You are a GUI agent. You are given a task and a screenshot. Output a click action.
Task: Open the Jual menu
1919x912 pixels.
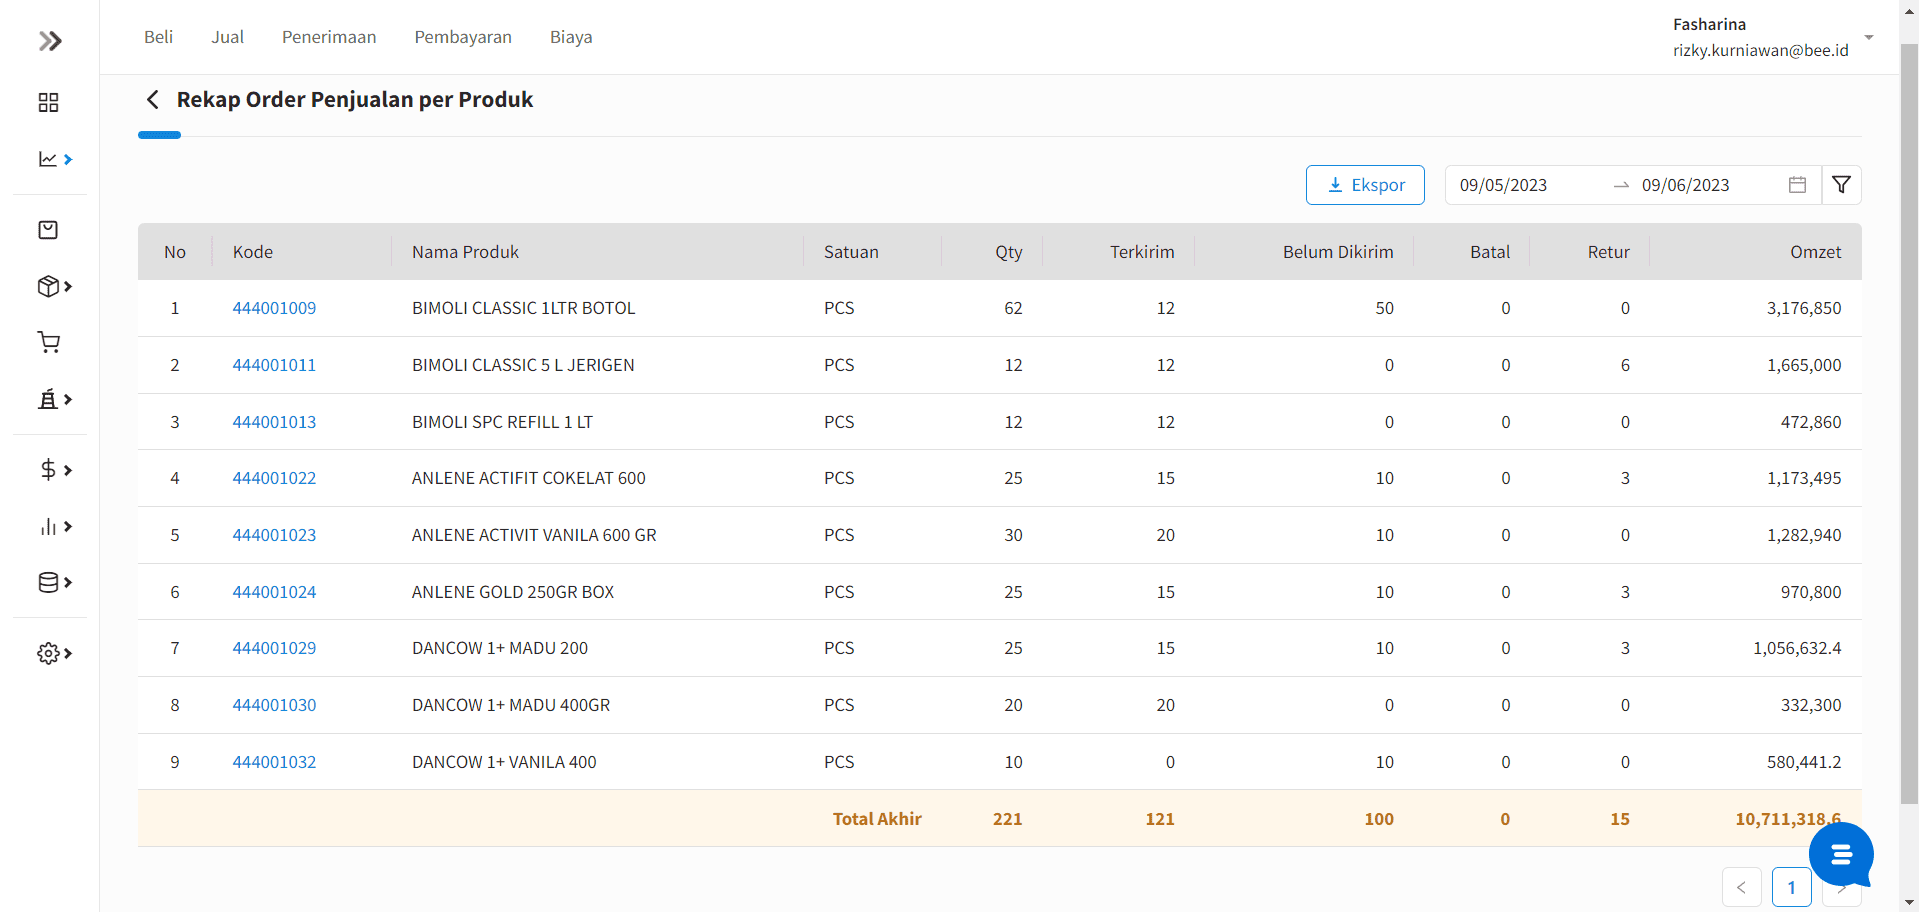point(227,37)
